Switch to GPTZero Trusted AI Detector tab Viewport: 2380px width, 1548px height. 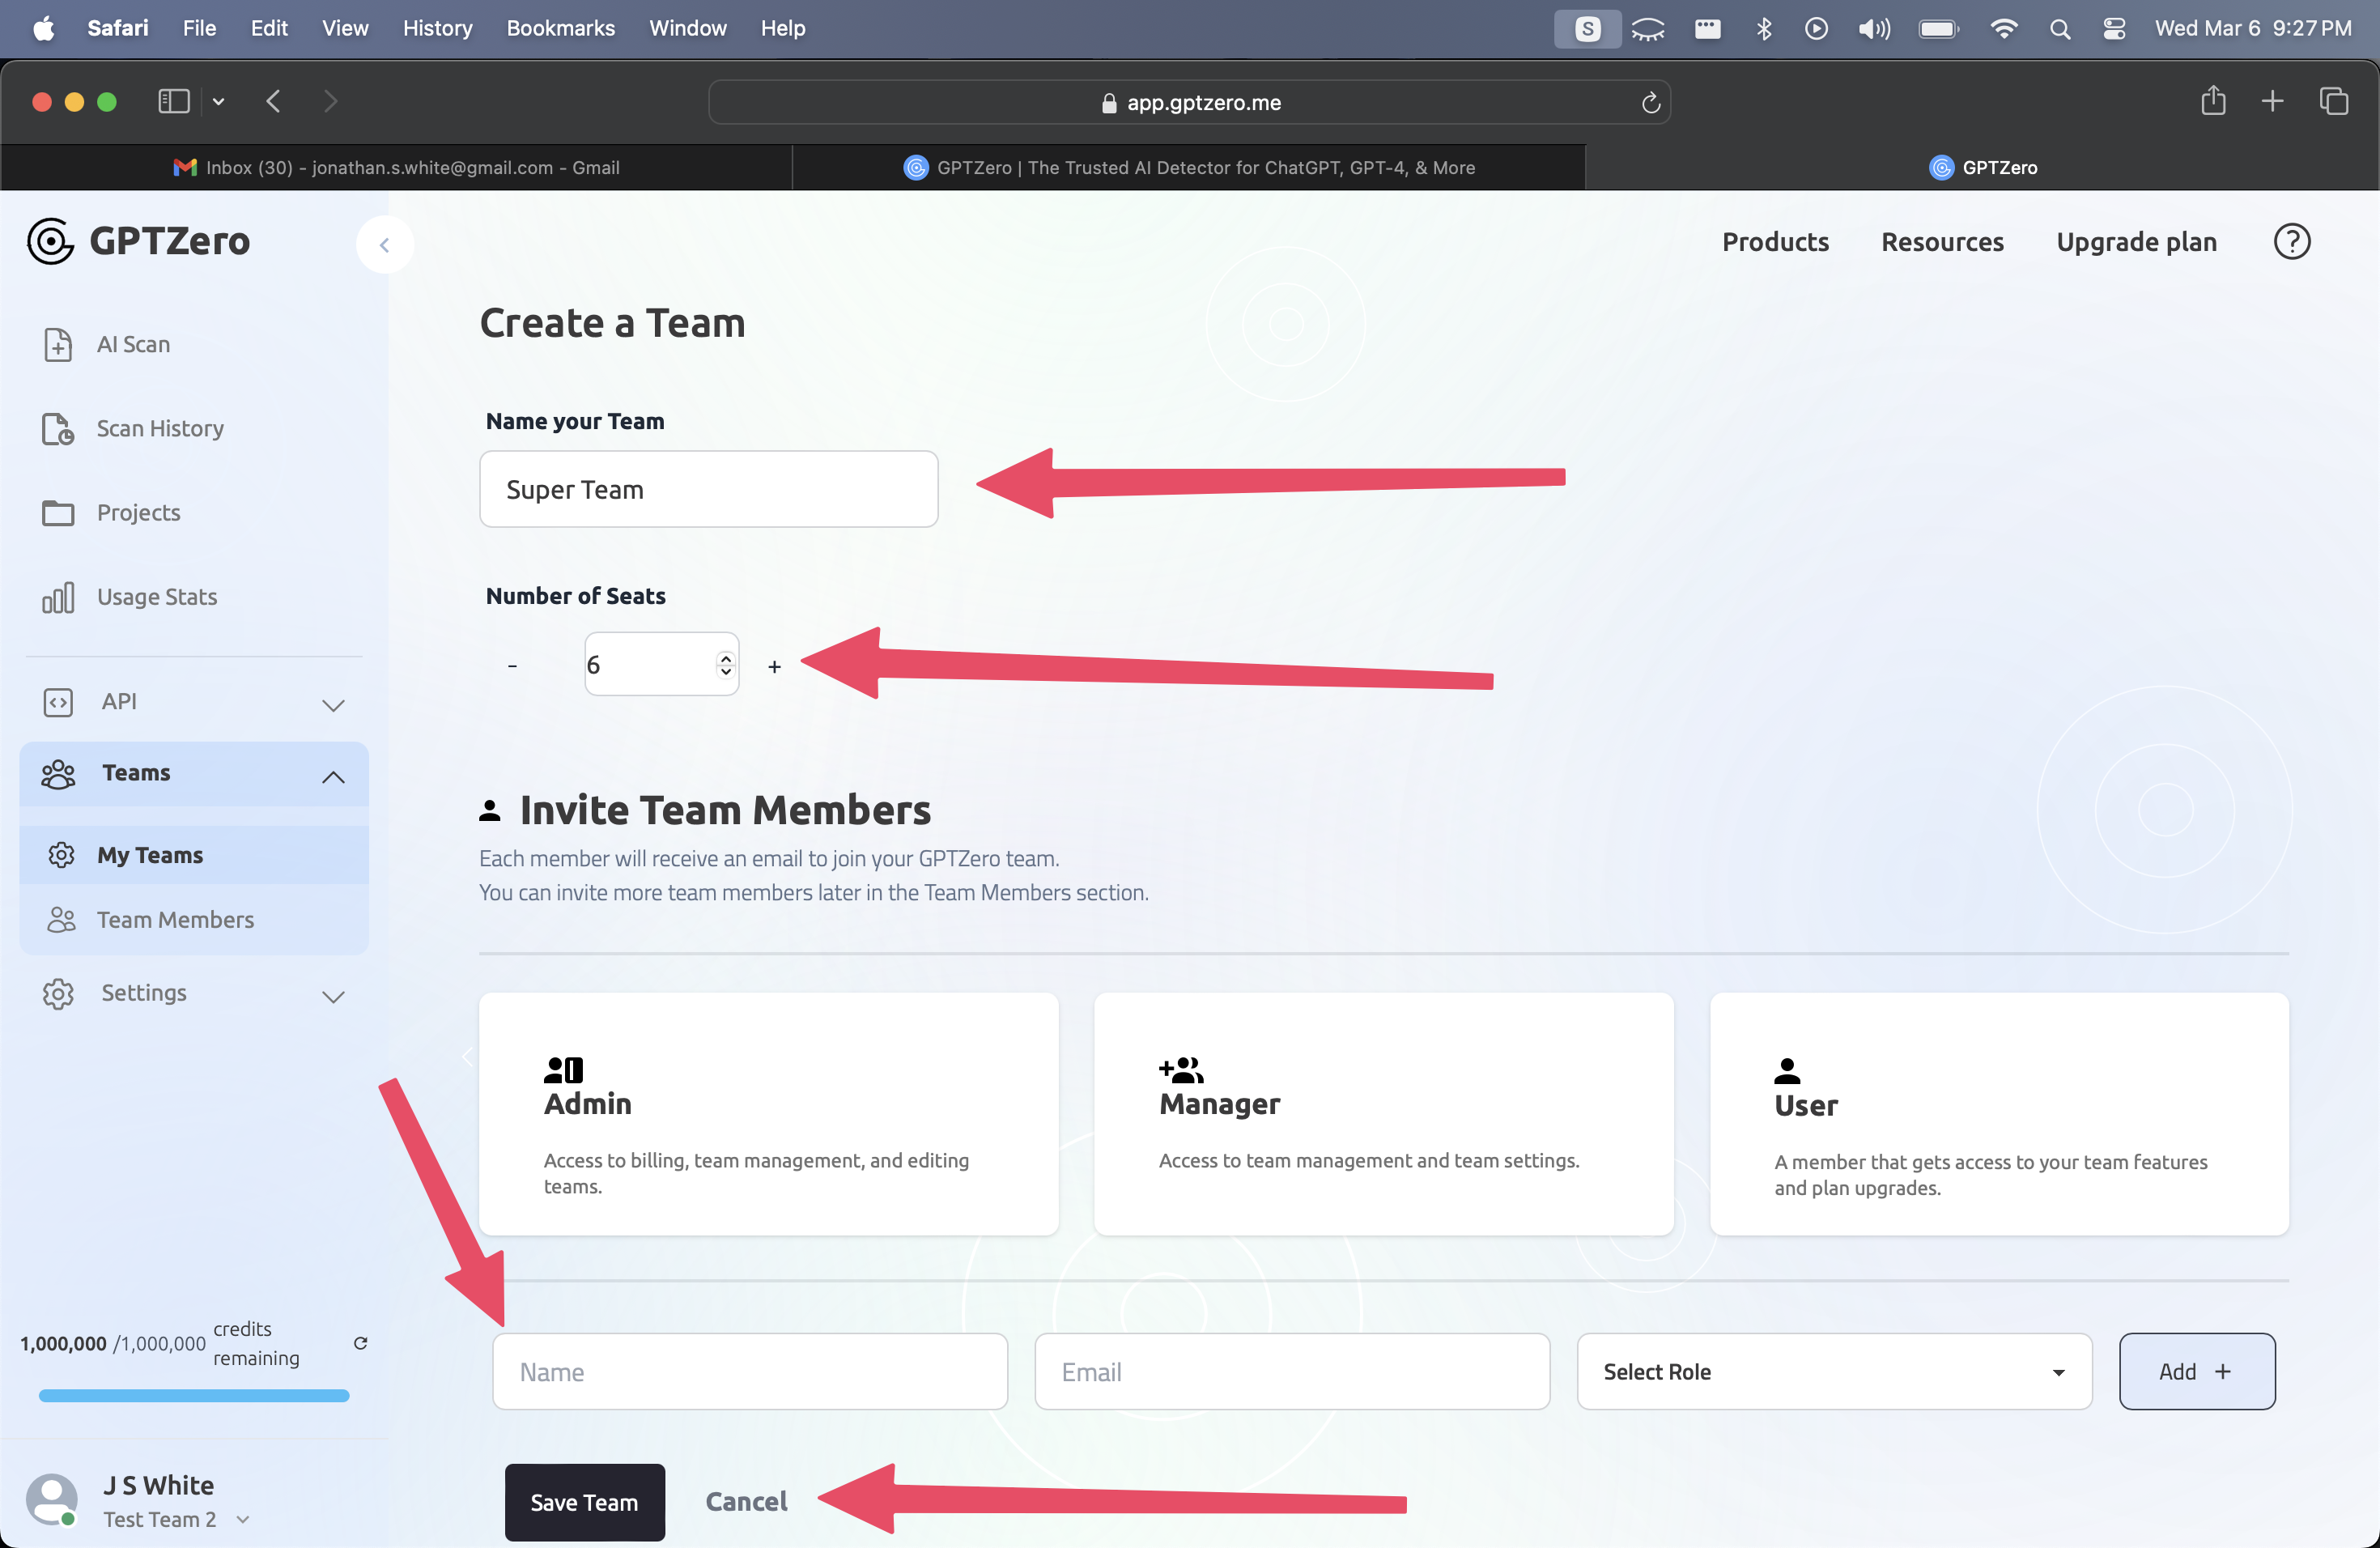(x=1188, y=167)
